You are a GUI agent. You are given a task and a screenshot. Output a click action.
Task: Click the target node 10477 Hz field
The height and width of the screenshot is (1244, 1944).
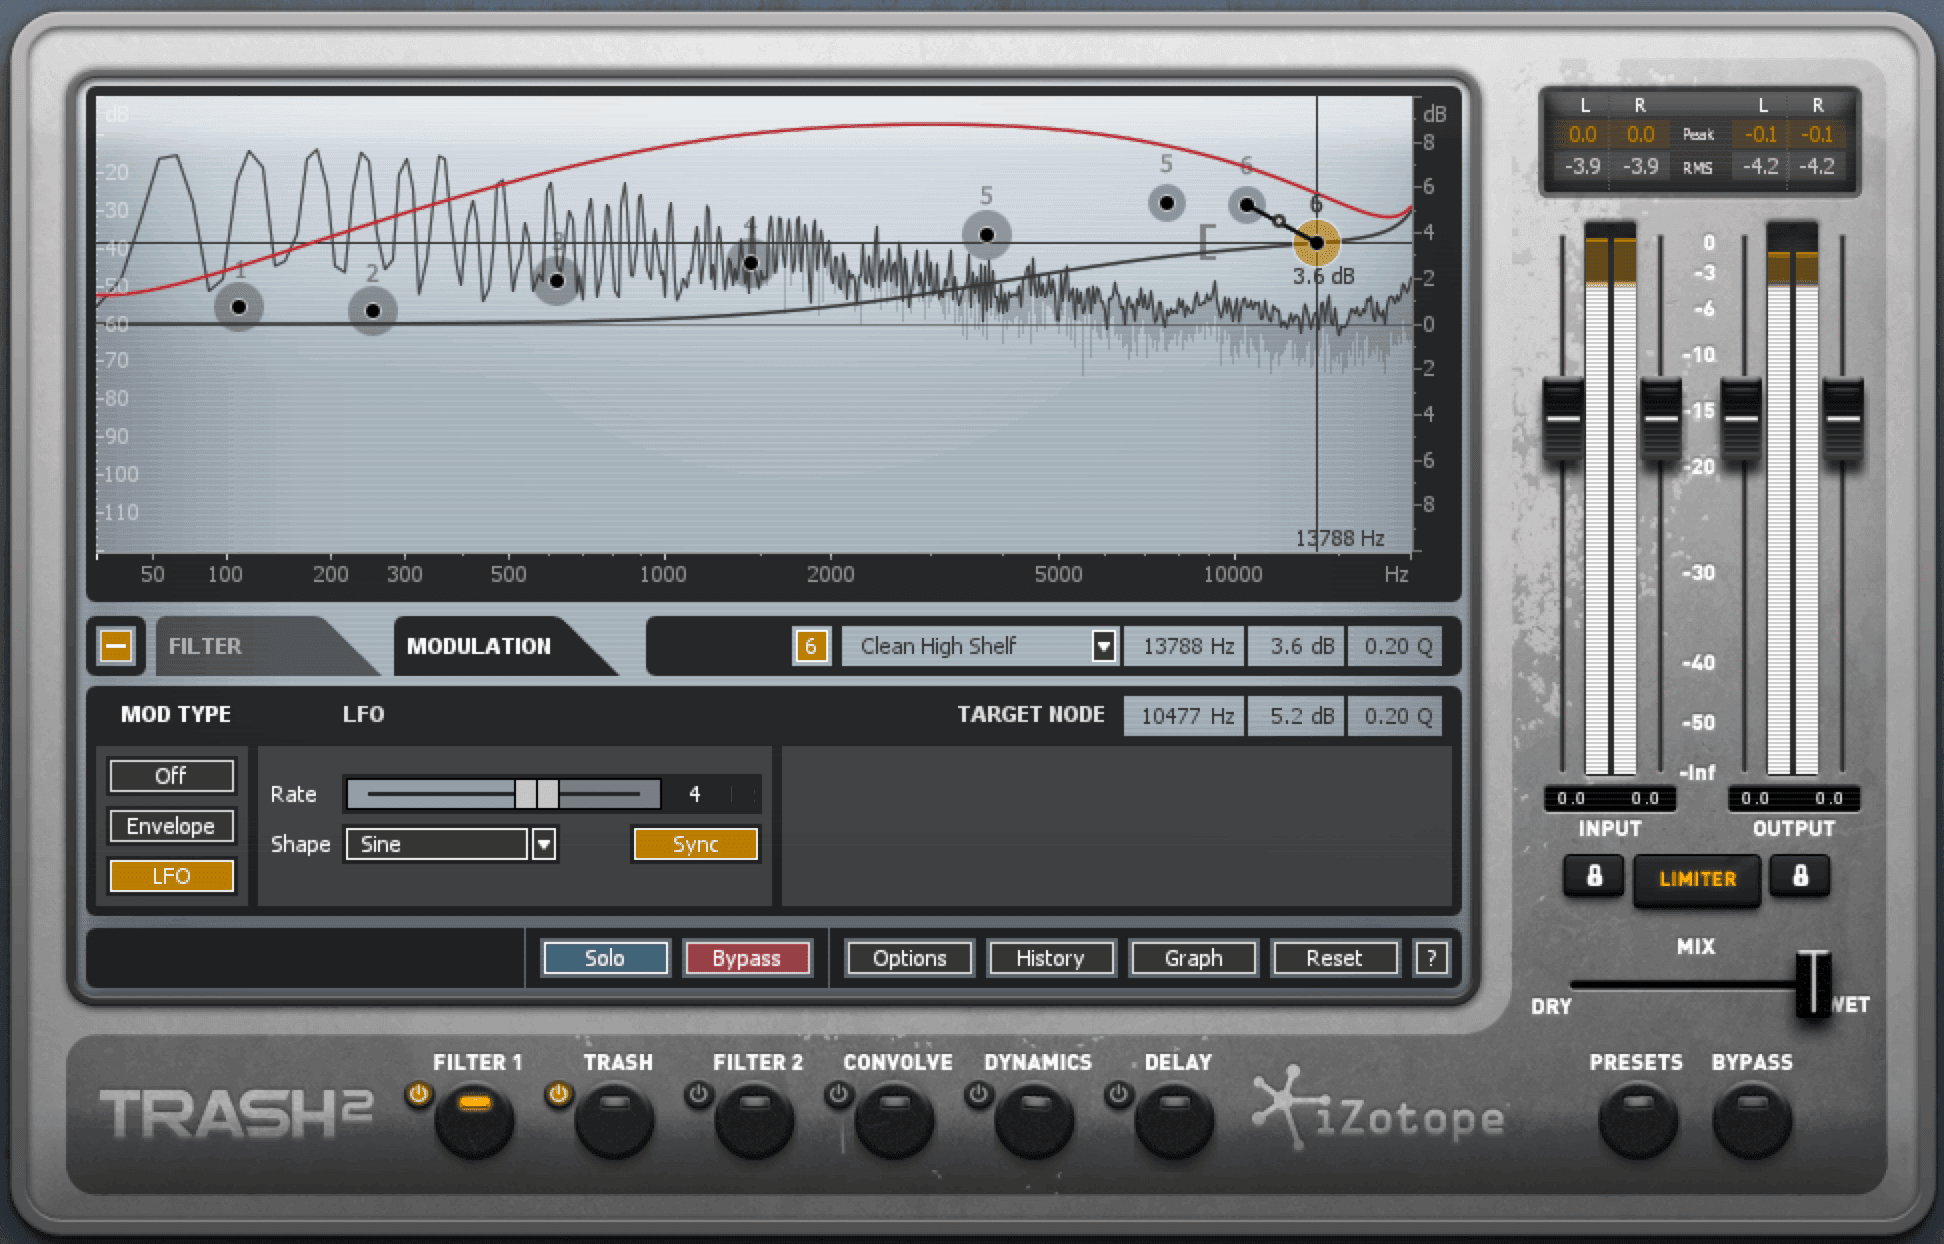pos(1185,716)
